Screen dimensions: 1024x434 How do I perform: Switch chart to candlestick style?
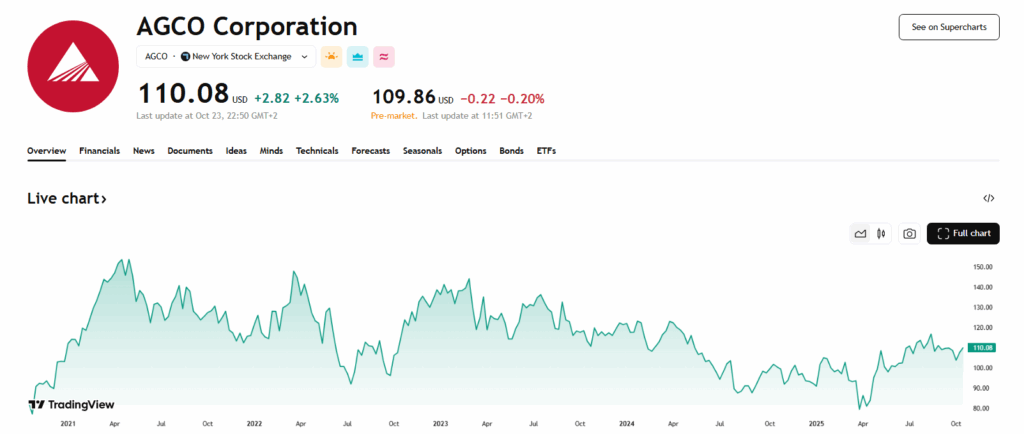[881, 234]
